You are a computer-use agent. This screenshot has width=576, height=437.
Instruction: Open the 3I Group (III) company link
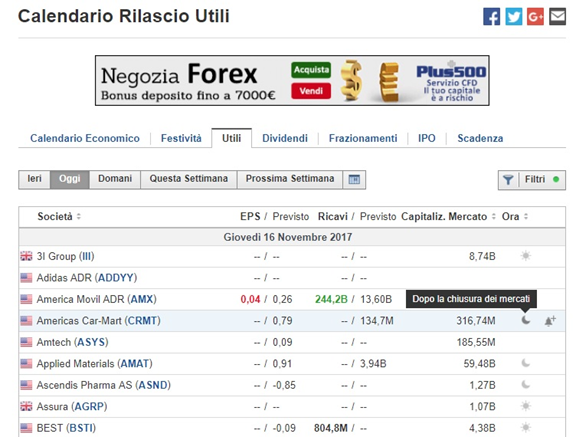tap(65, 256)
